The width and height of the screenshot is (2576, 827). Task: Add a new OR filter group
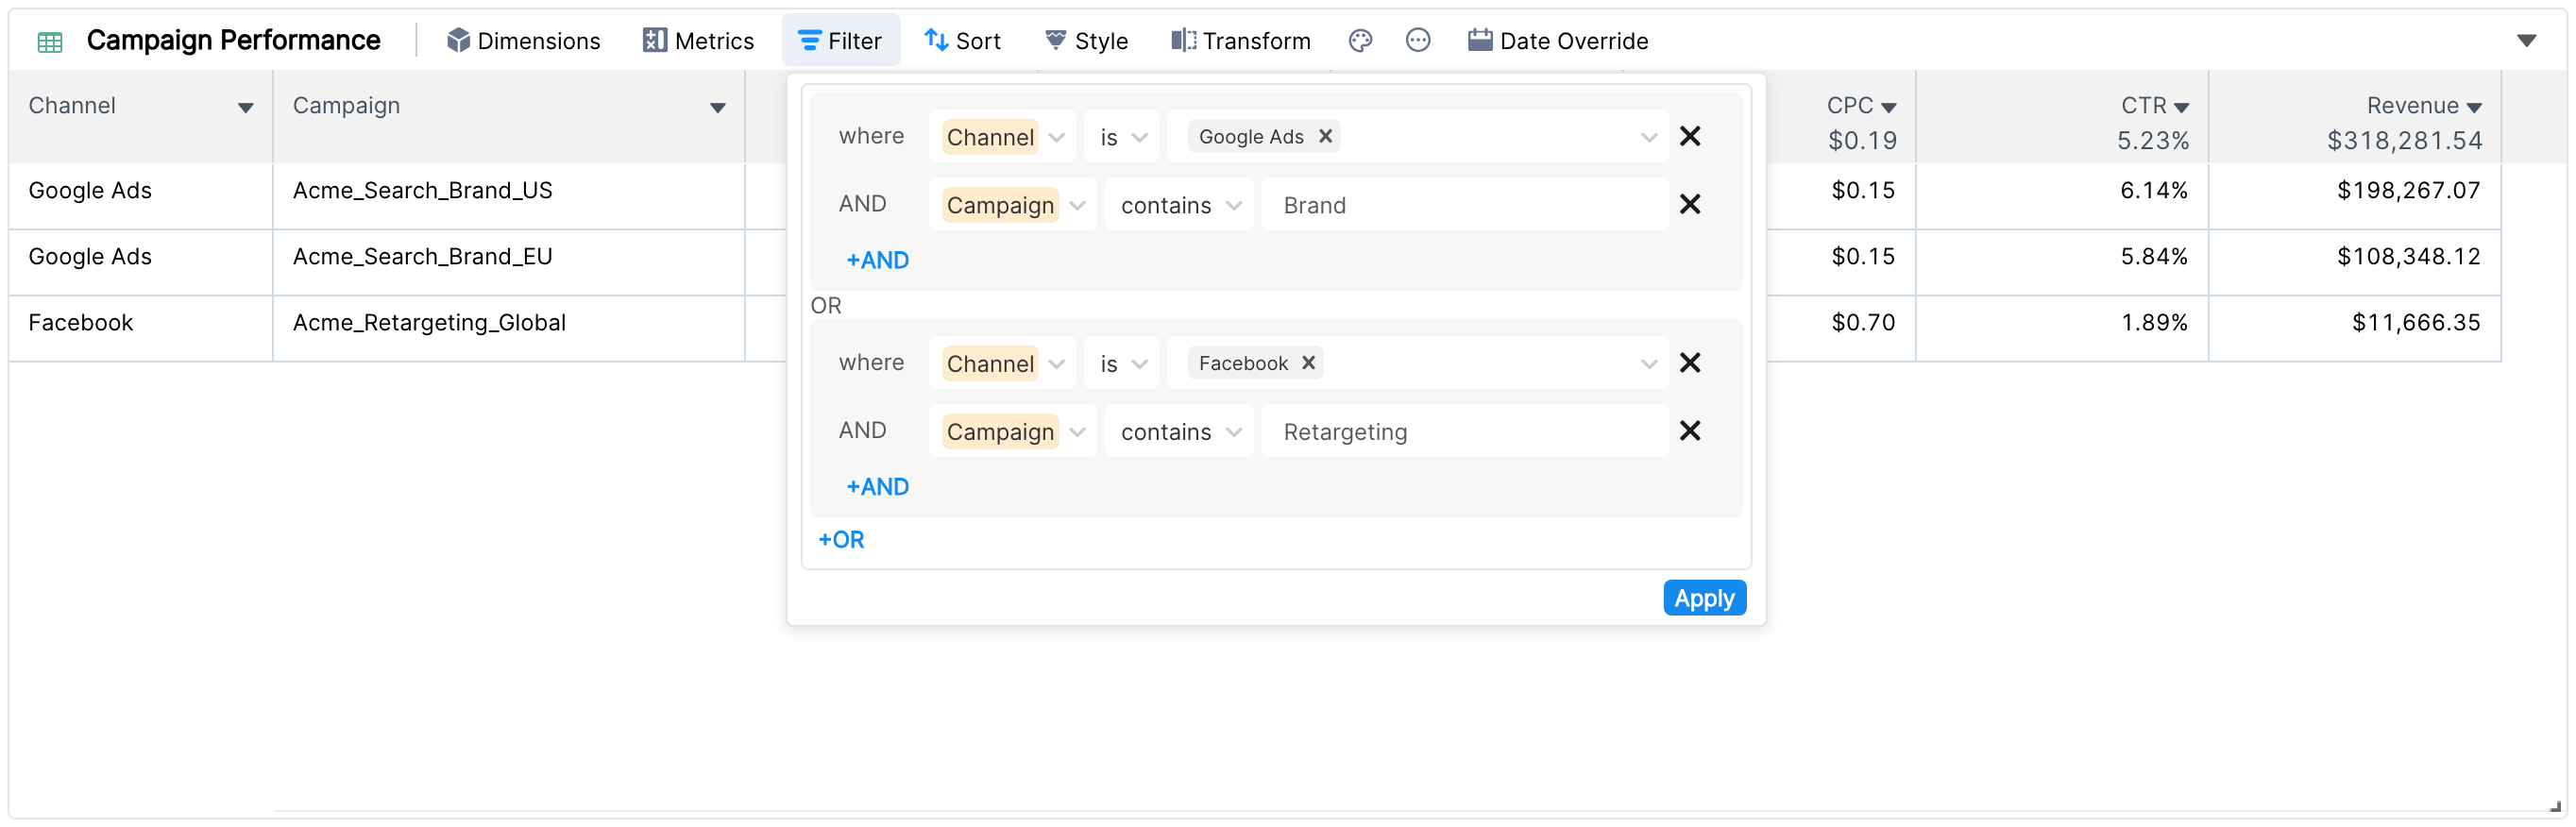[841, 540]
